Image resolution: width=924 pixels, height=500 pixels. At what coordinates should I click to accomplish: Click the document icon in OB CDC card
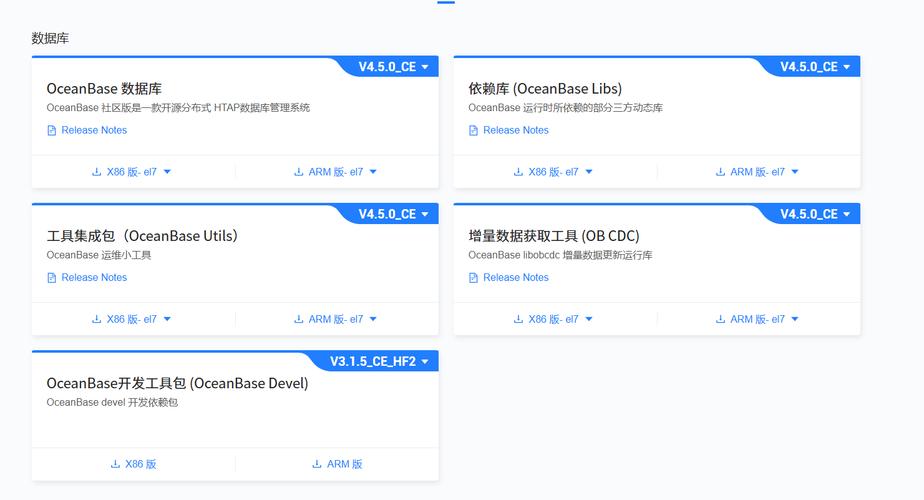(x=473, y=278)
